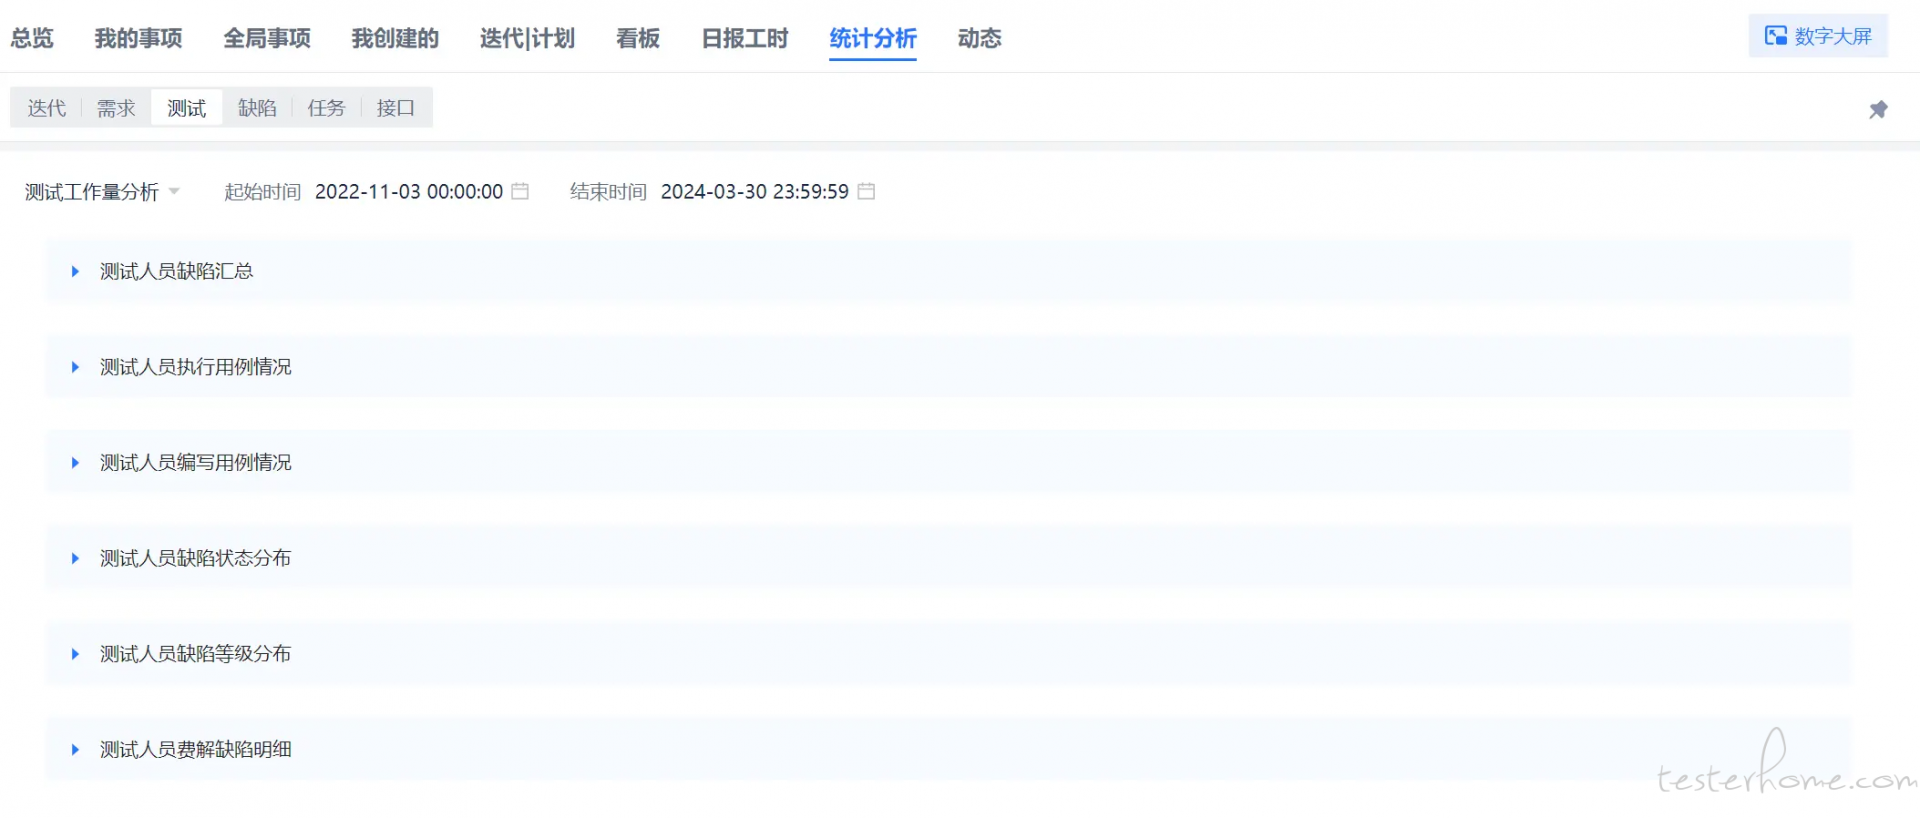The width and height of the screenshot is (1920, 818).
Task: Click end time field 2024-03-30 23:59:59
Action: click(x=755, y=191)
